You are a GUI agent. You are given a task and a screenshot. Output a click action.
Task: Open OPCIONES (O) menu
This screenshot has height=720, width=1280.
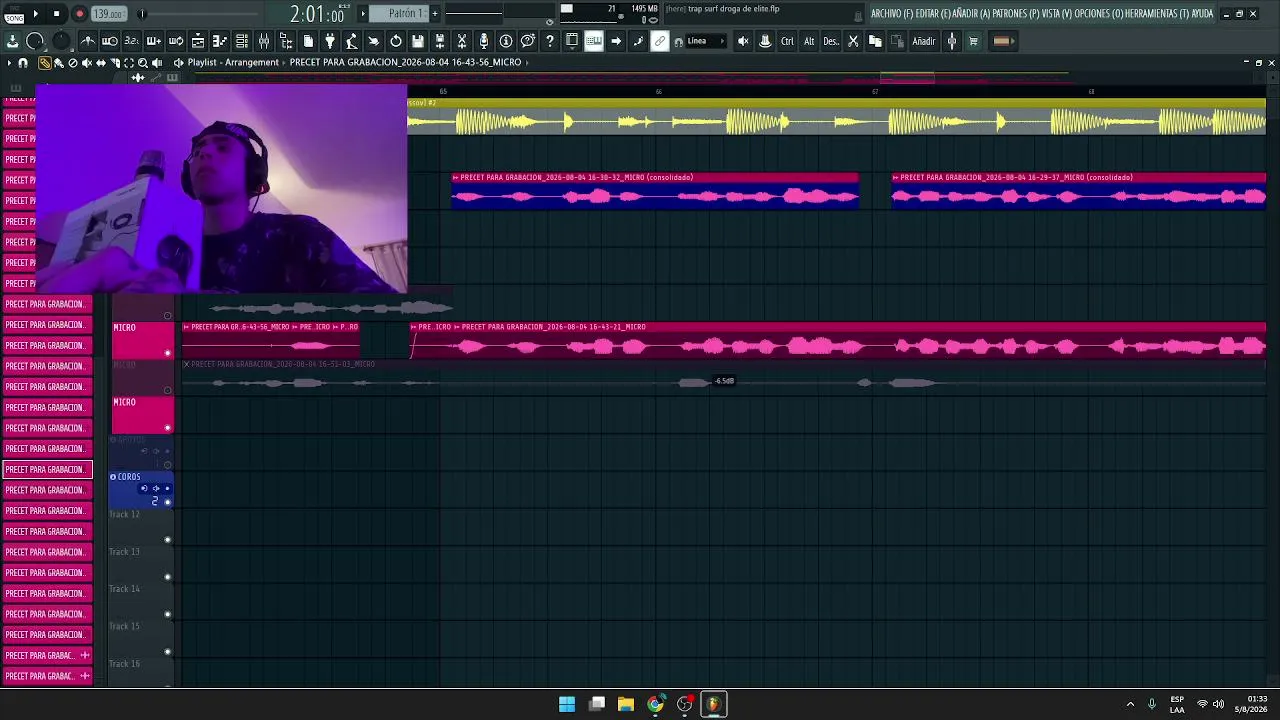(1098, 14)
